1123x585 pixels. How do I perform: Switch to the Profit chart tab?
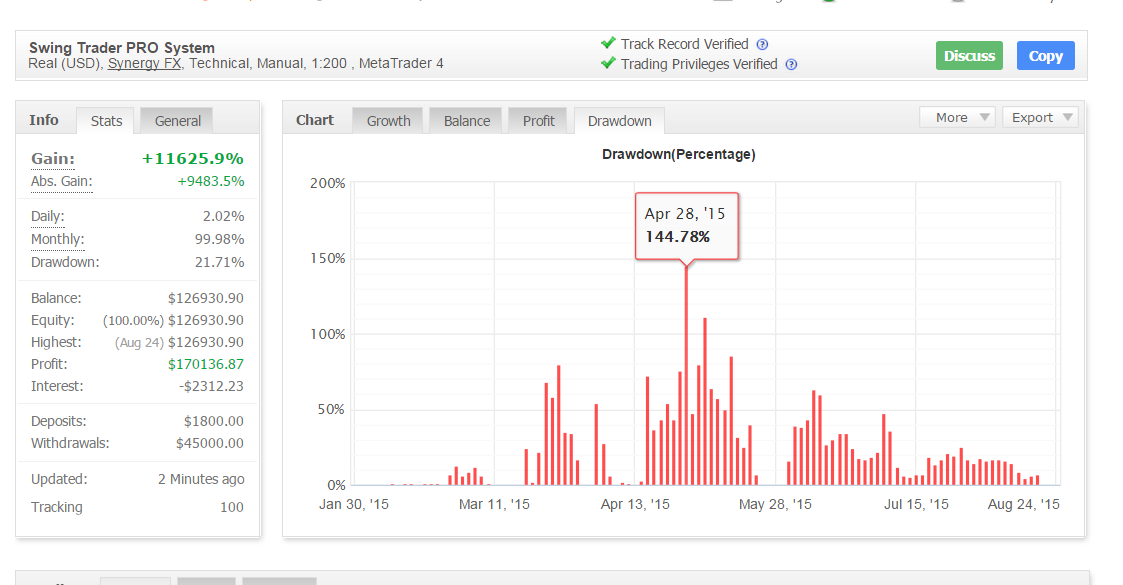point(538,121)
